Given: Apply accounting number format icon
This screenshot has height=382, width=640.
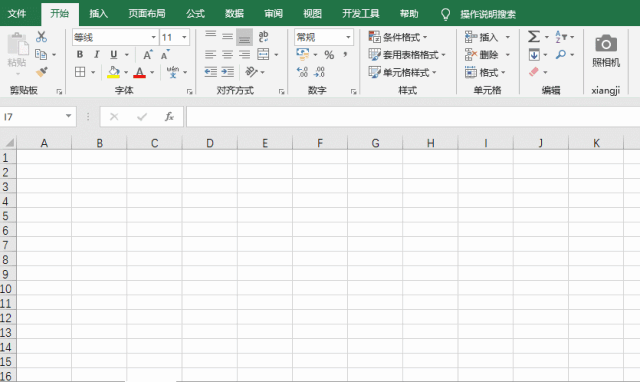Looking at the screenshot, I should coord(303,54).
